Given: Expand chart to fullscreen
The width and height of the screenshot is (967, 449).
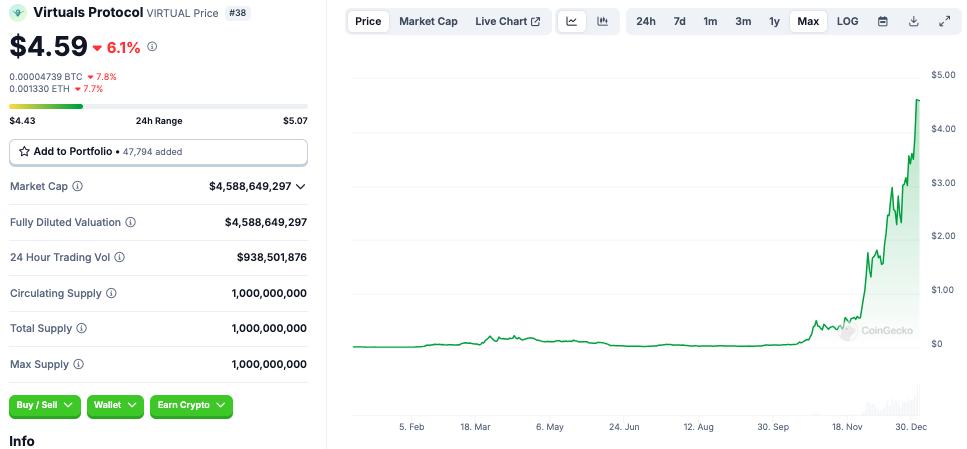Looking at the screenshot, I should (945, 21).
